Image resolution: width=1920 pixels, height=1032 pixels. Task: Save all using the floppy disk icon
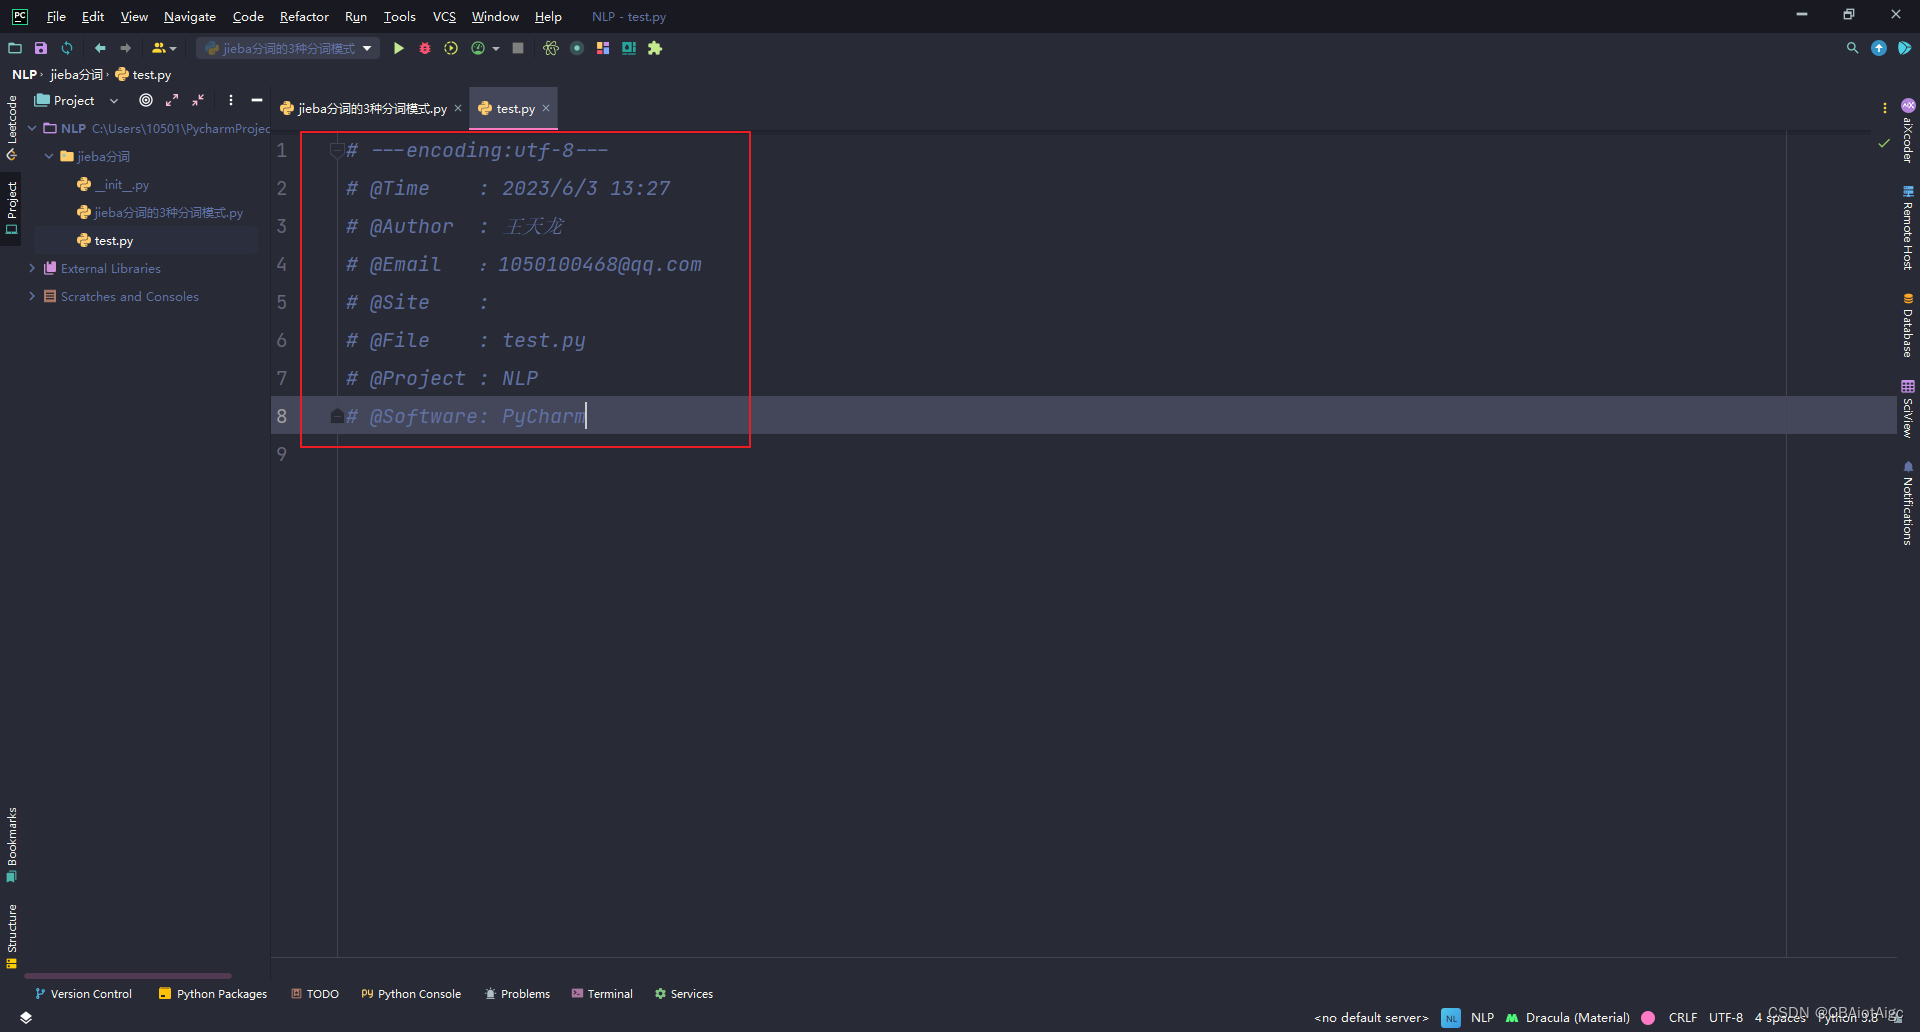coord(41,48)
